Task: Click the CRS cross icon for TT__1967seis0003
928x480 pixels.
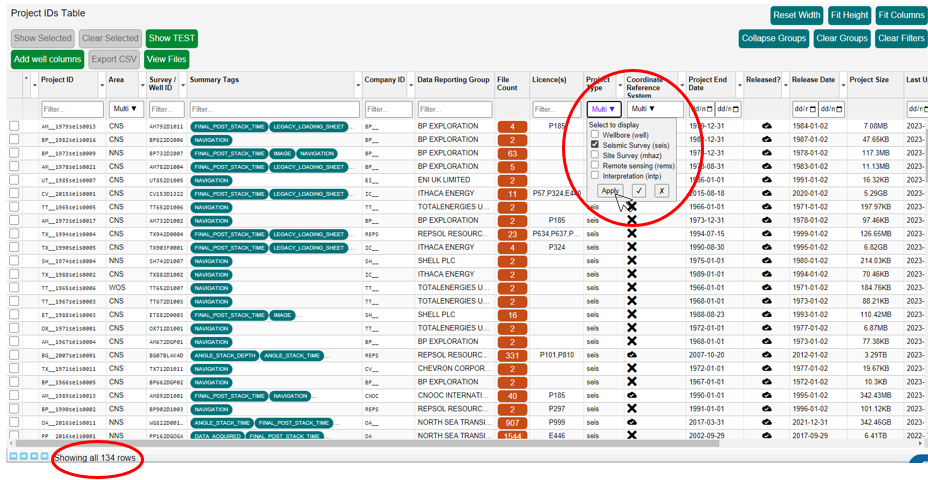Action: tap(631, 301)
